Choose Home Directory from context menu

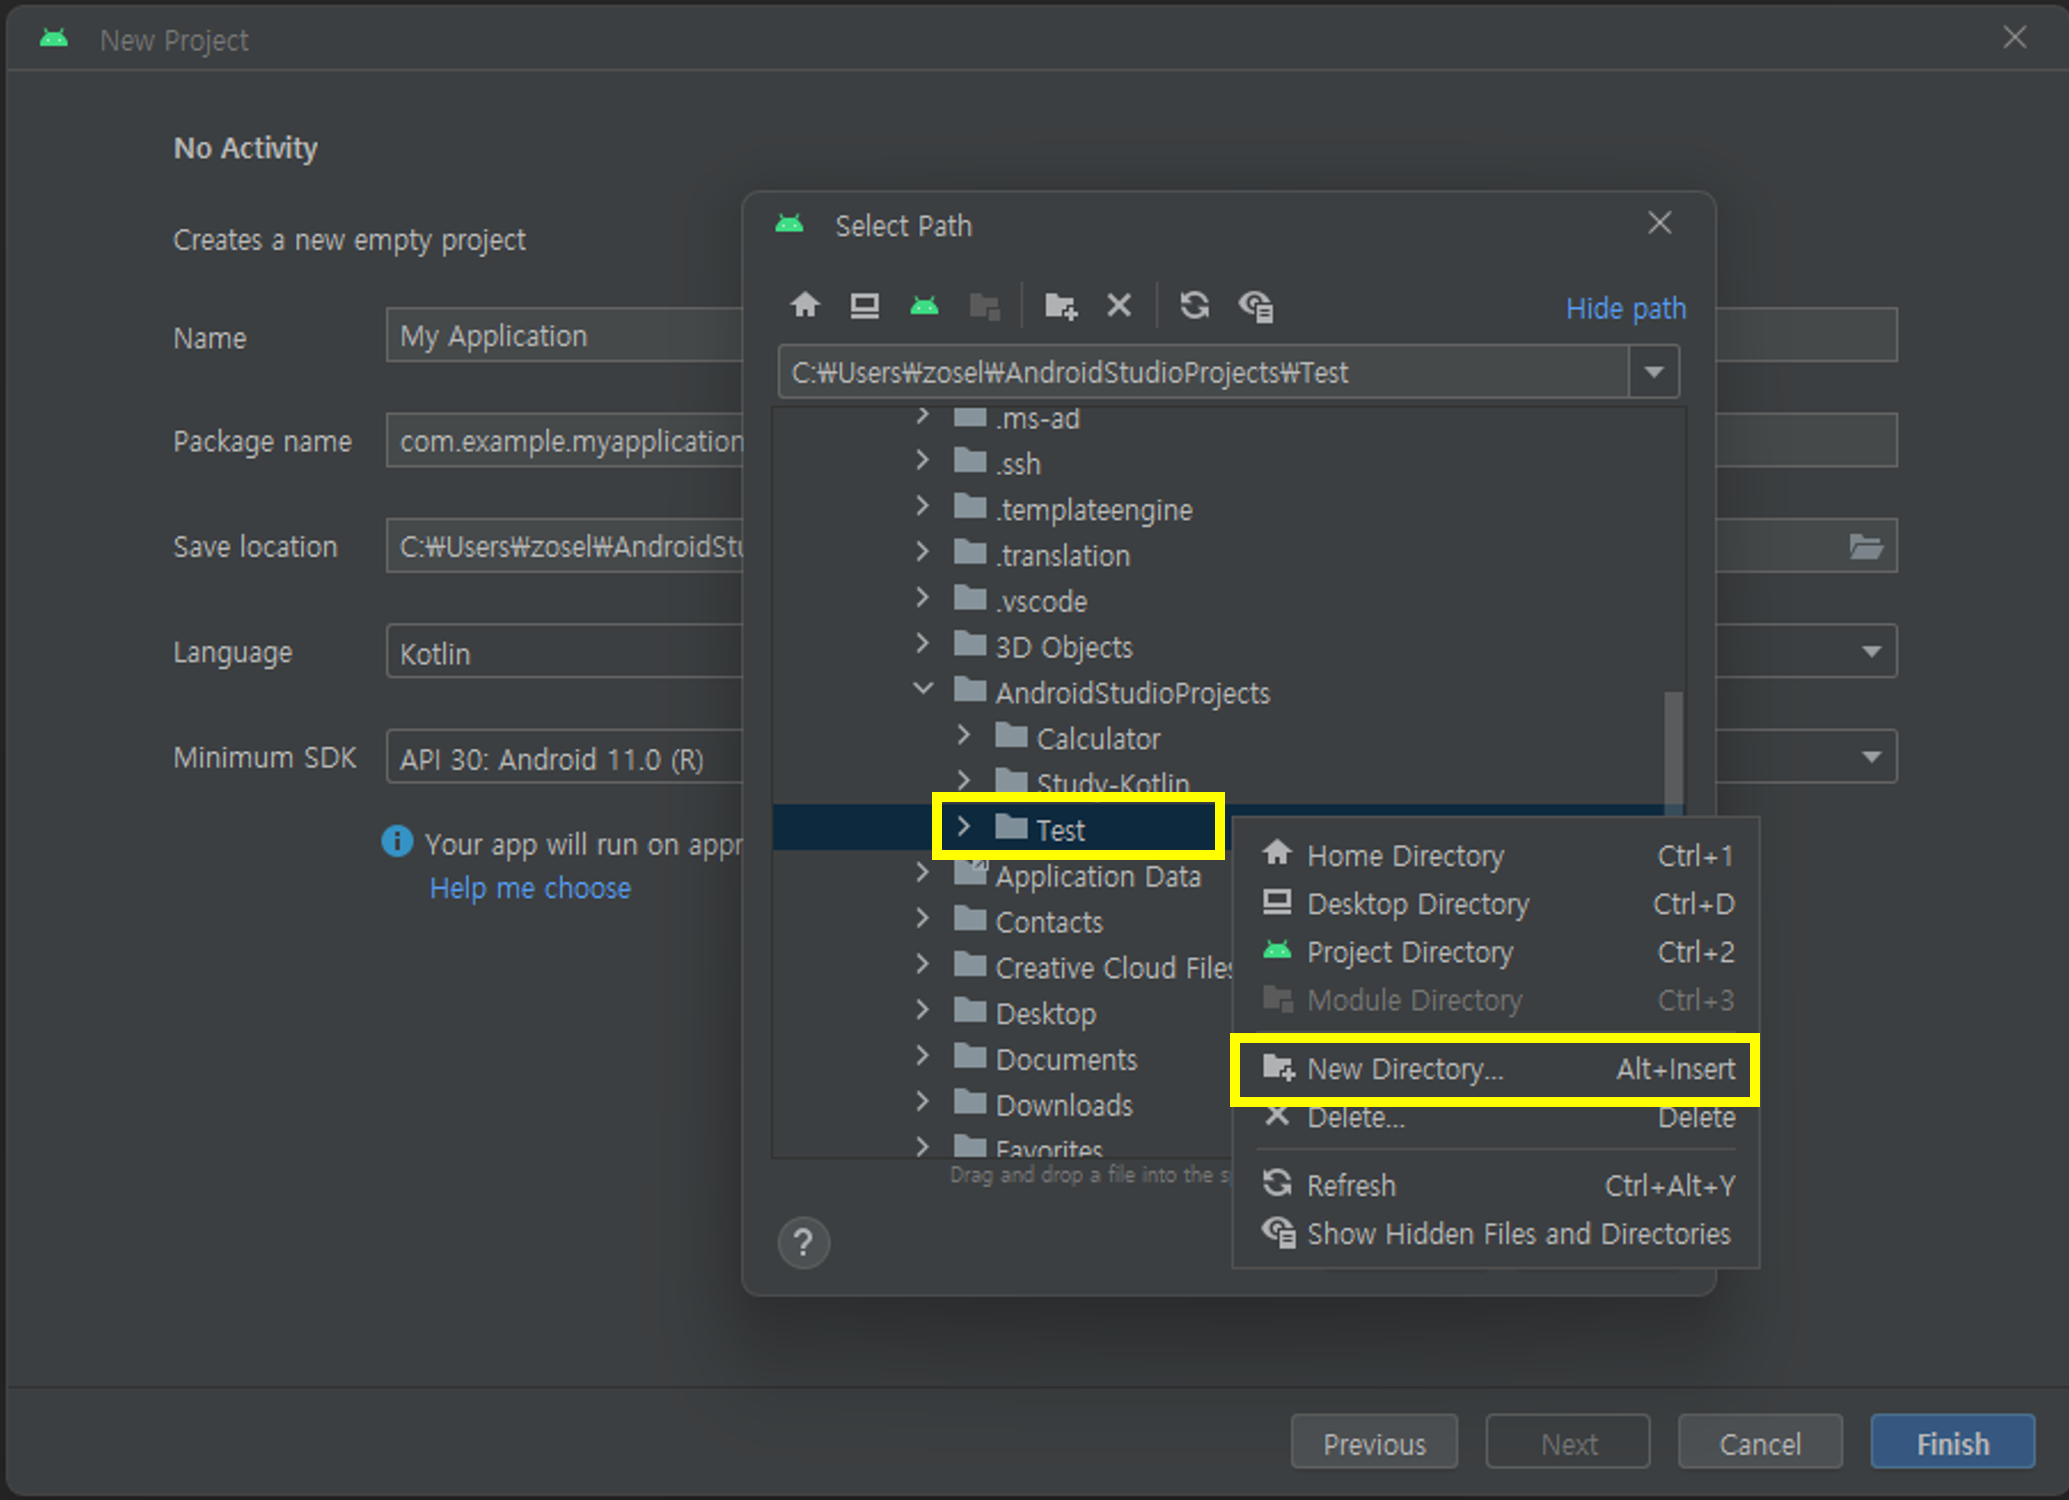1496,856
